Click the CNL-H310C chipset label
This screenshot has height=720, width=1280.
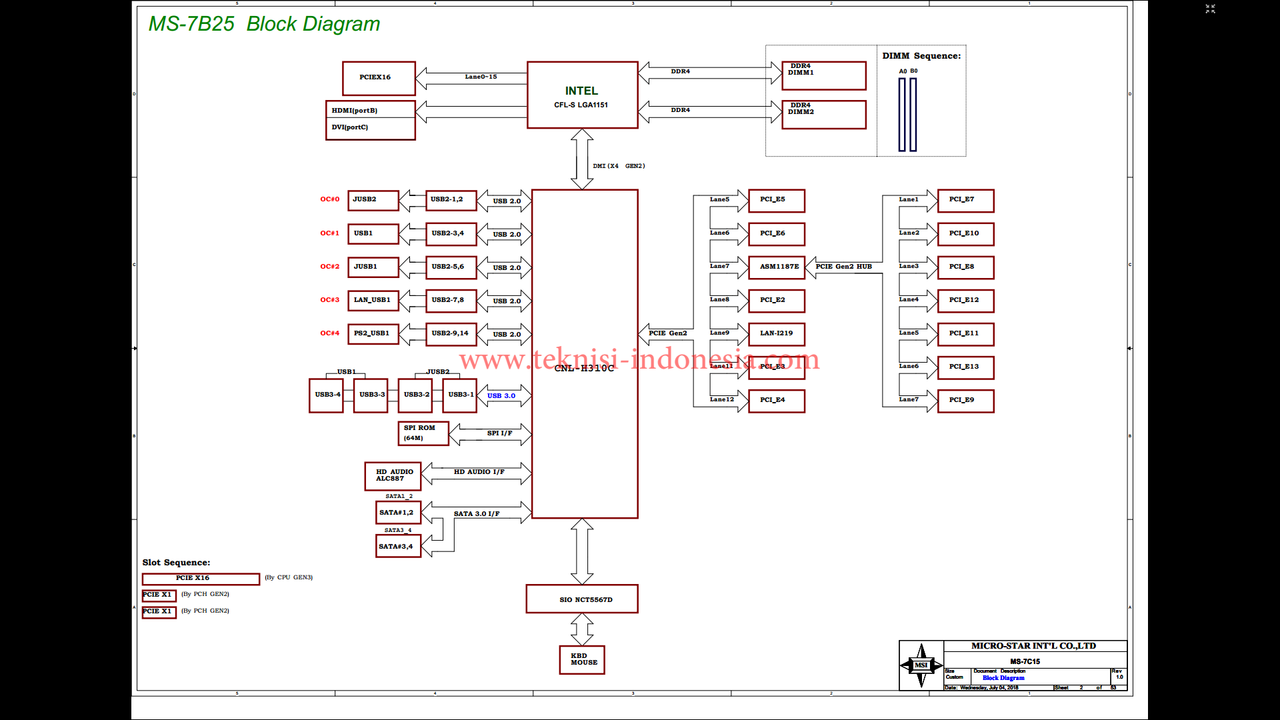(585, 368)
